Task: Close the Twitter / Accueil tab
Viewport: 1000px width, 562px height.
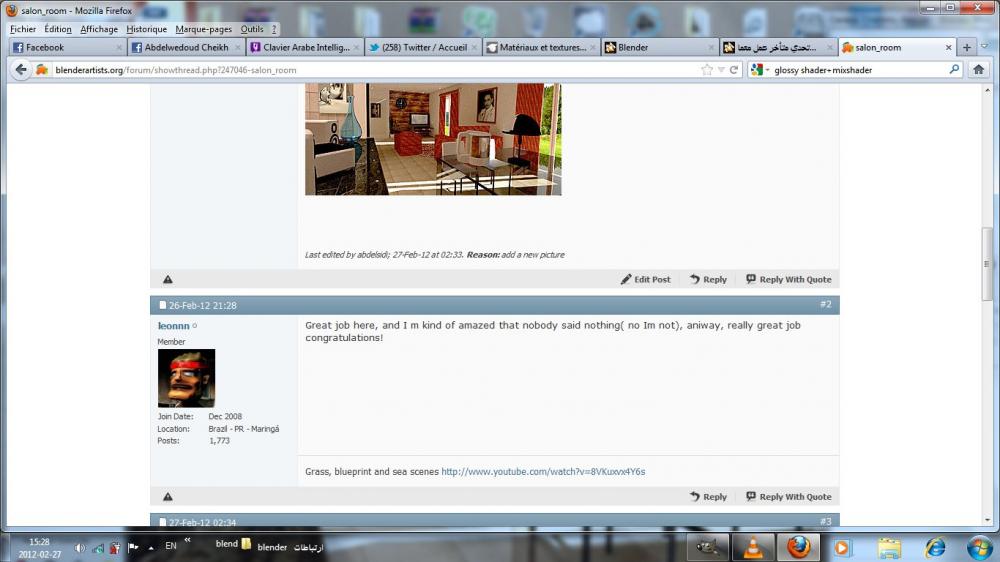Action: 474,47
